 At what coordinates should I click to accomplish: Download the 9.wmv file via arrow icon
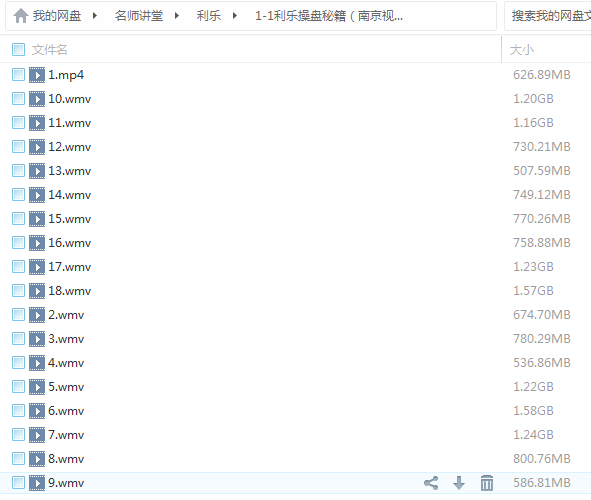click(459, 483)
